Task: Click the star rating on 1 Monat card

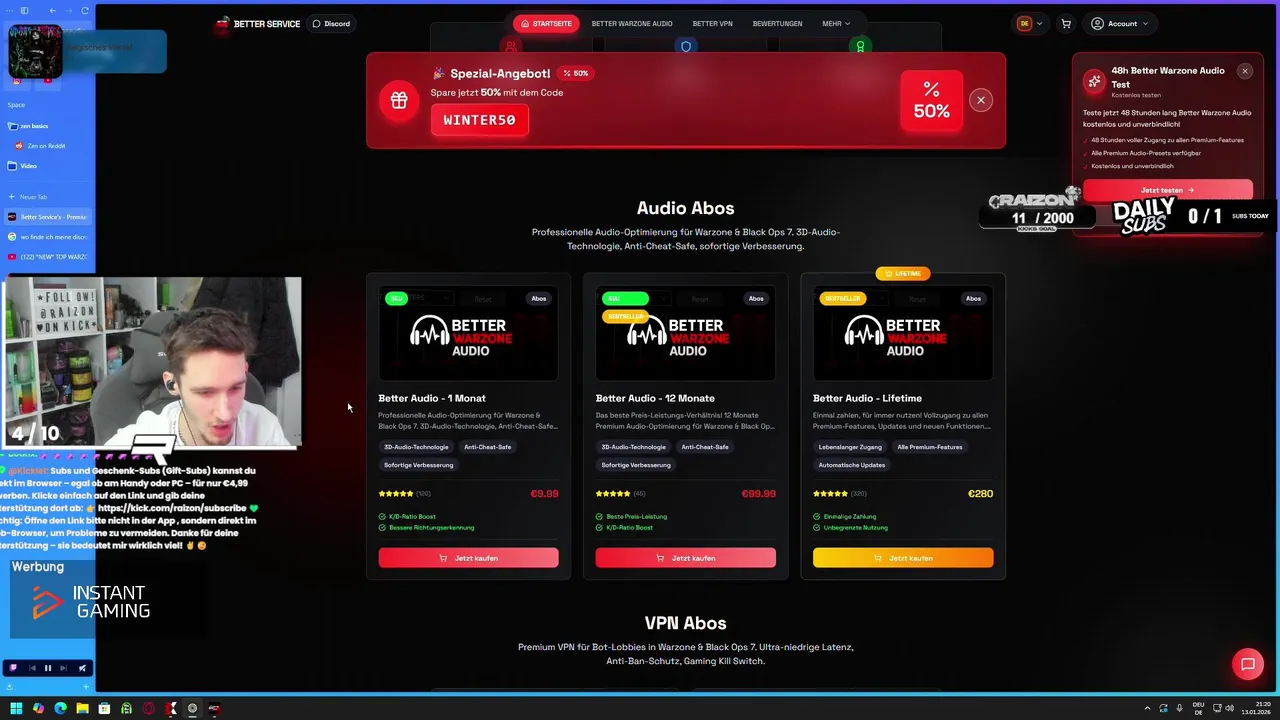Action: 396,494
